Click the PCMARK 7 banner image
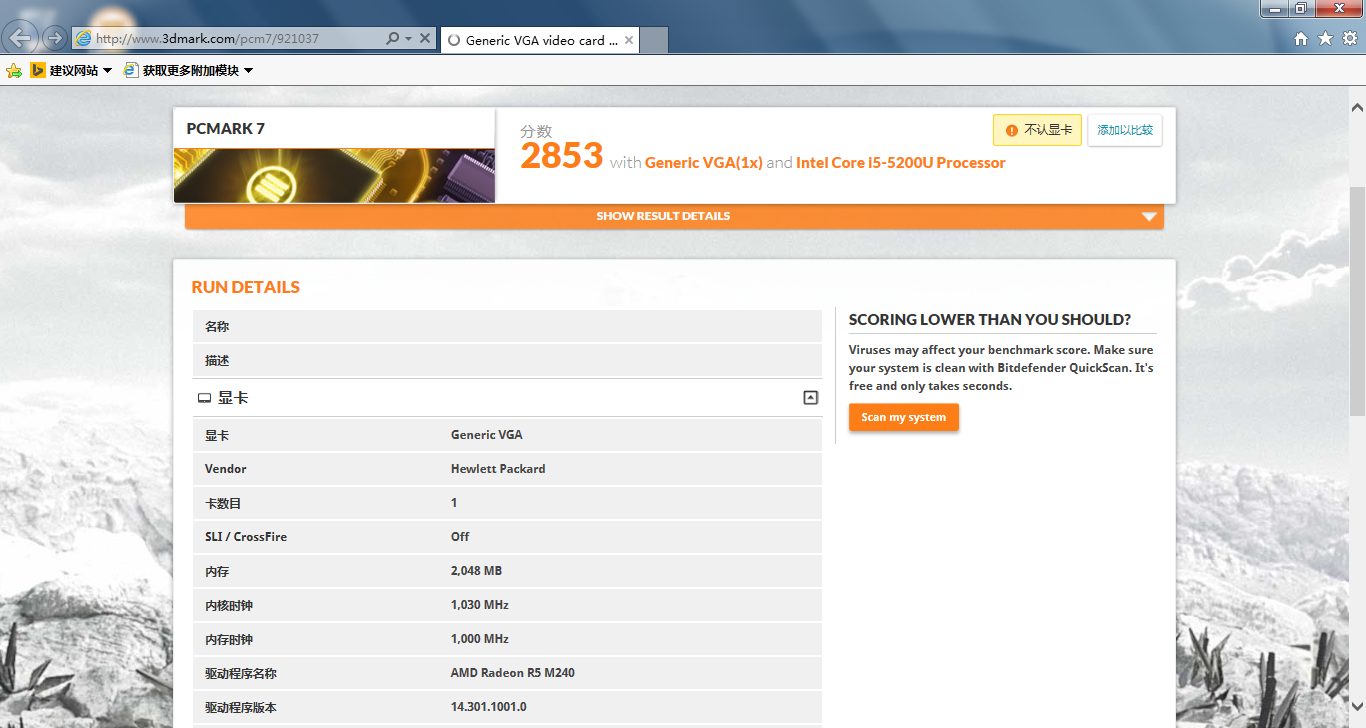This screenshot has width=1366, height=728. (334, 176)
